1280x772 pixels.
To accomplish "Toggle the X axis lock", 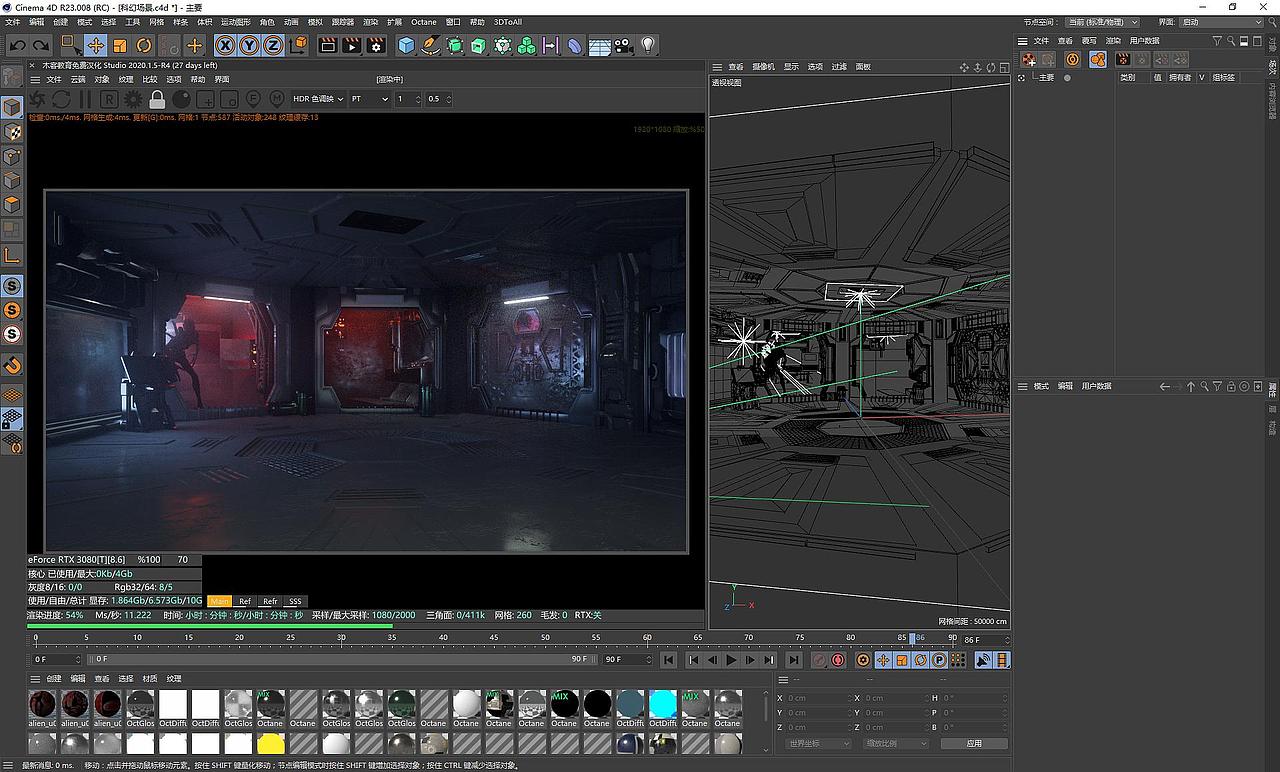I will coord(225,45).
